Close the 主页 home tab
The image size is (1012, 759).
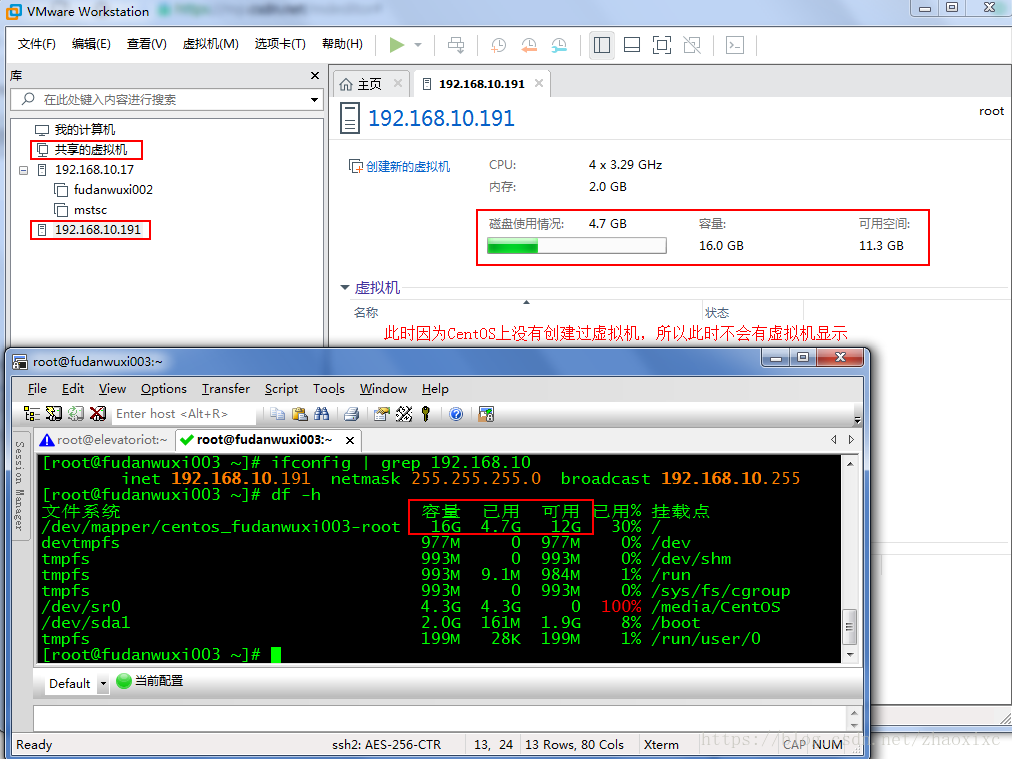point(398,83)
